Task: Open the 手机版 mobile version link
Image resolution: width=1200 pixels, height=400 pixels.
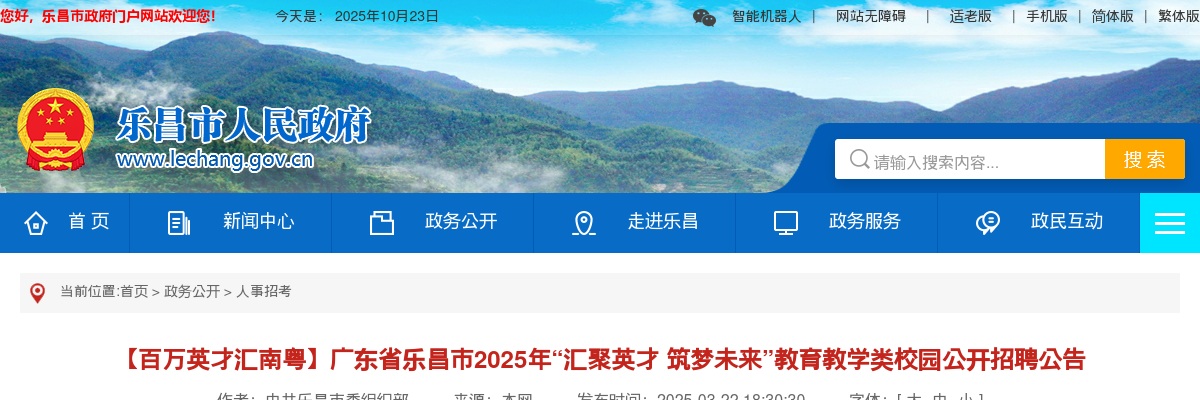Action: pyautogui.click(x=1047, y=16)
